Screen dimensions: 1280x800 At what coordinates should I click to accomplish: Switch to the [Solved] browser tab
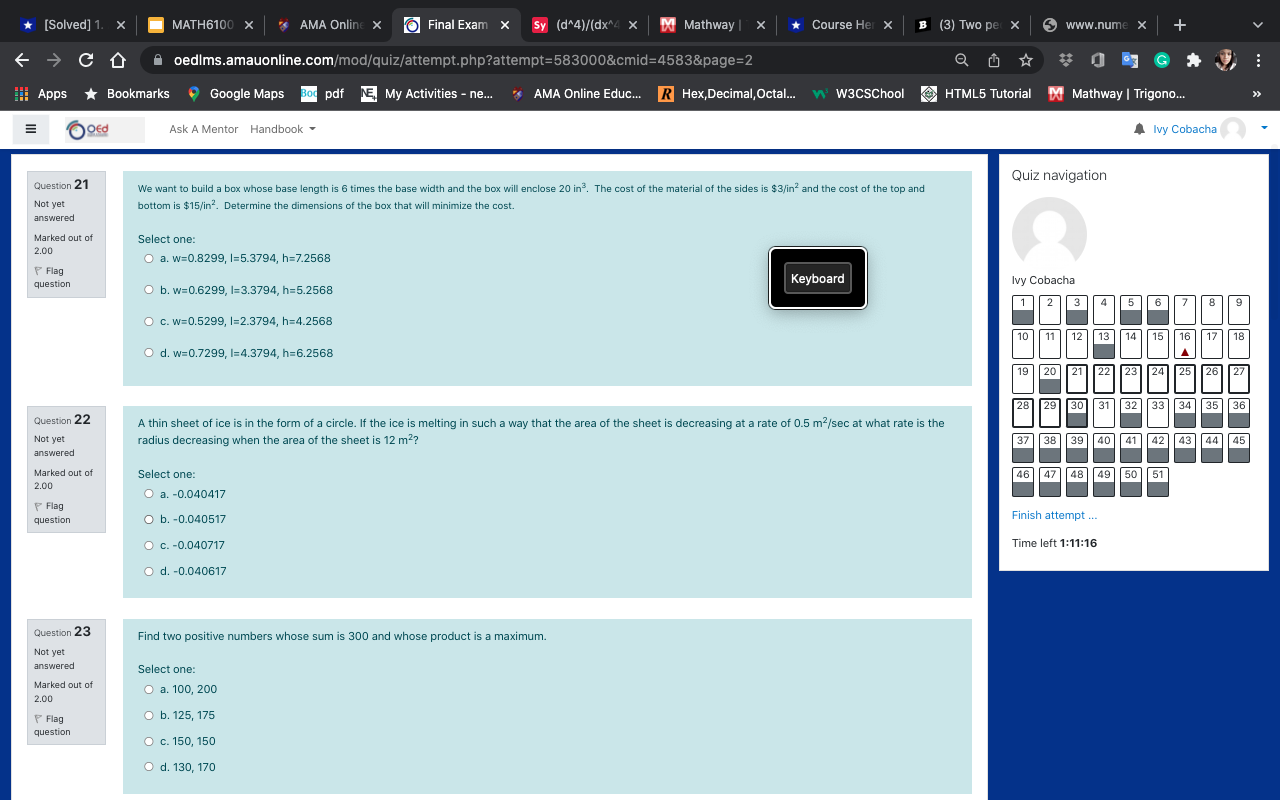pos(72,25)
